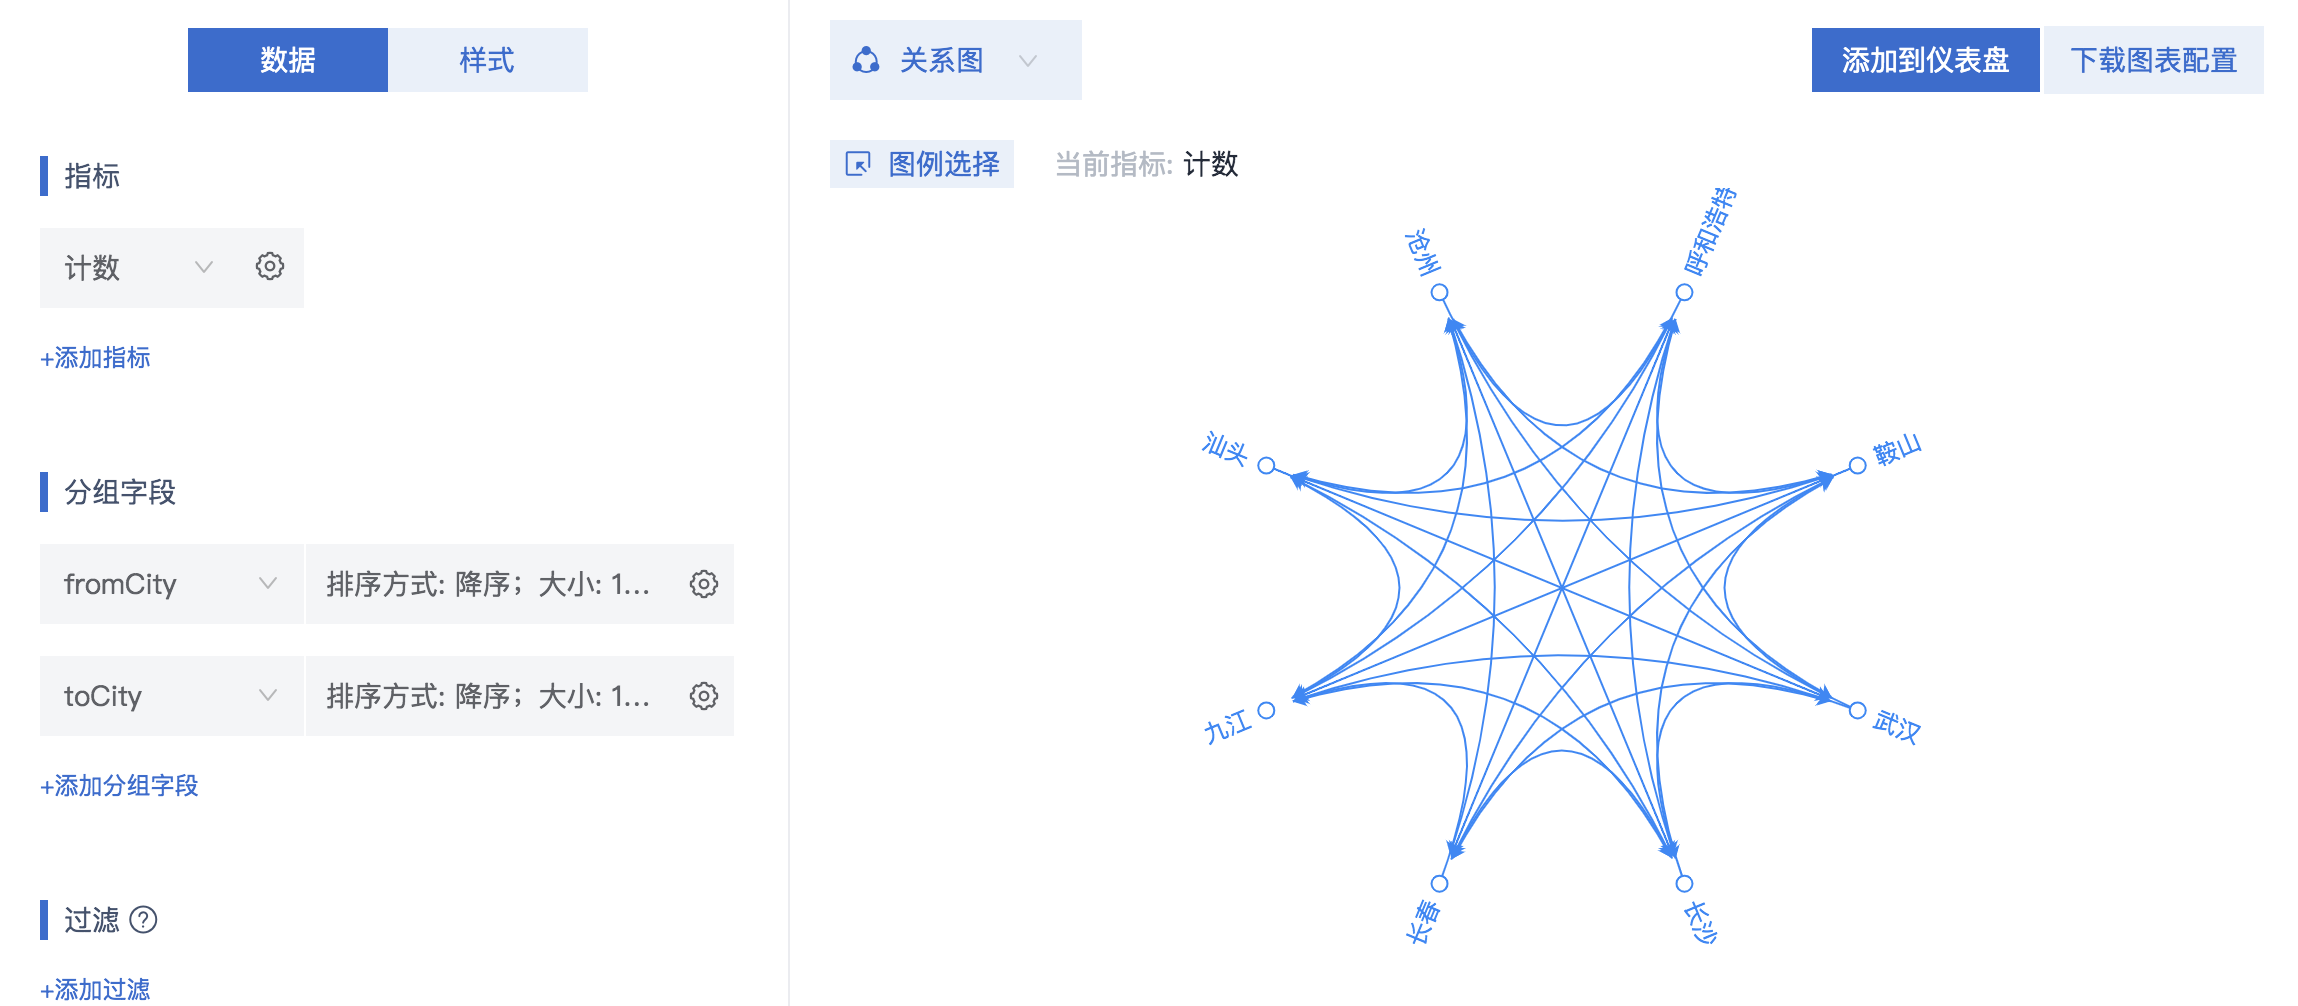The image size is (2298, 1006).
Task: Expand the fromCity field dropdown
Action: (267, 583)
